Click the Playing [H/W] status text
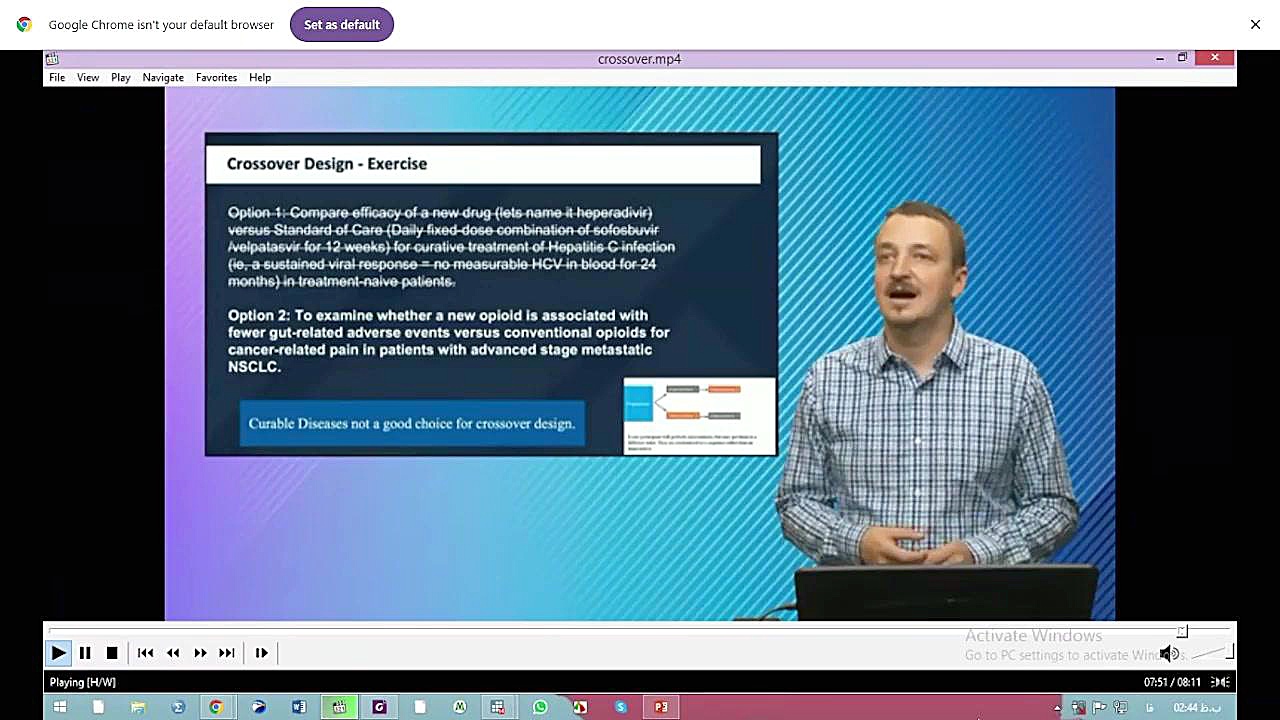 click(x=83, y=682)
